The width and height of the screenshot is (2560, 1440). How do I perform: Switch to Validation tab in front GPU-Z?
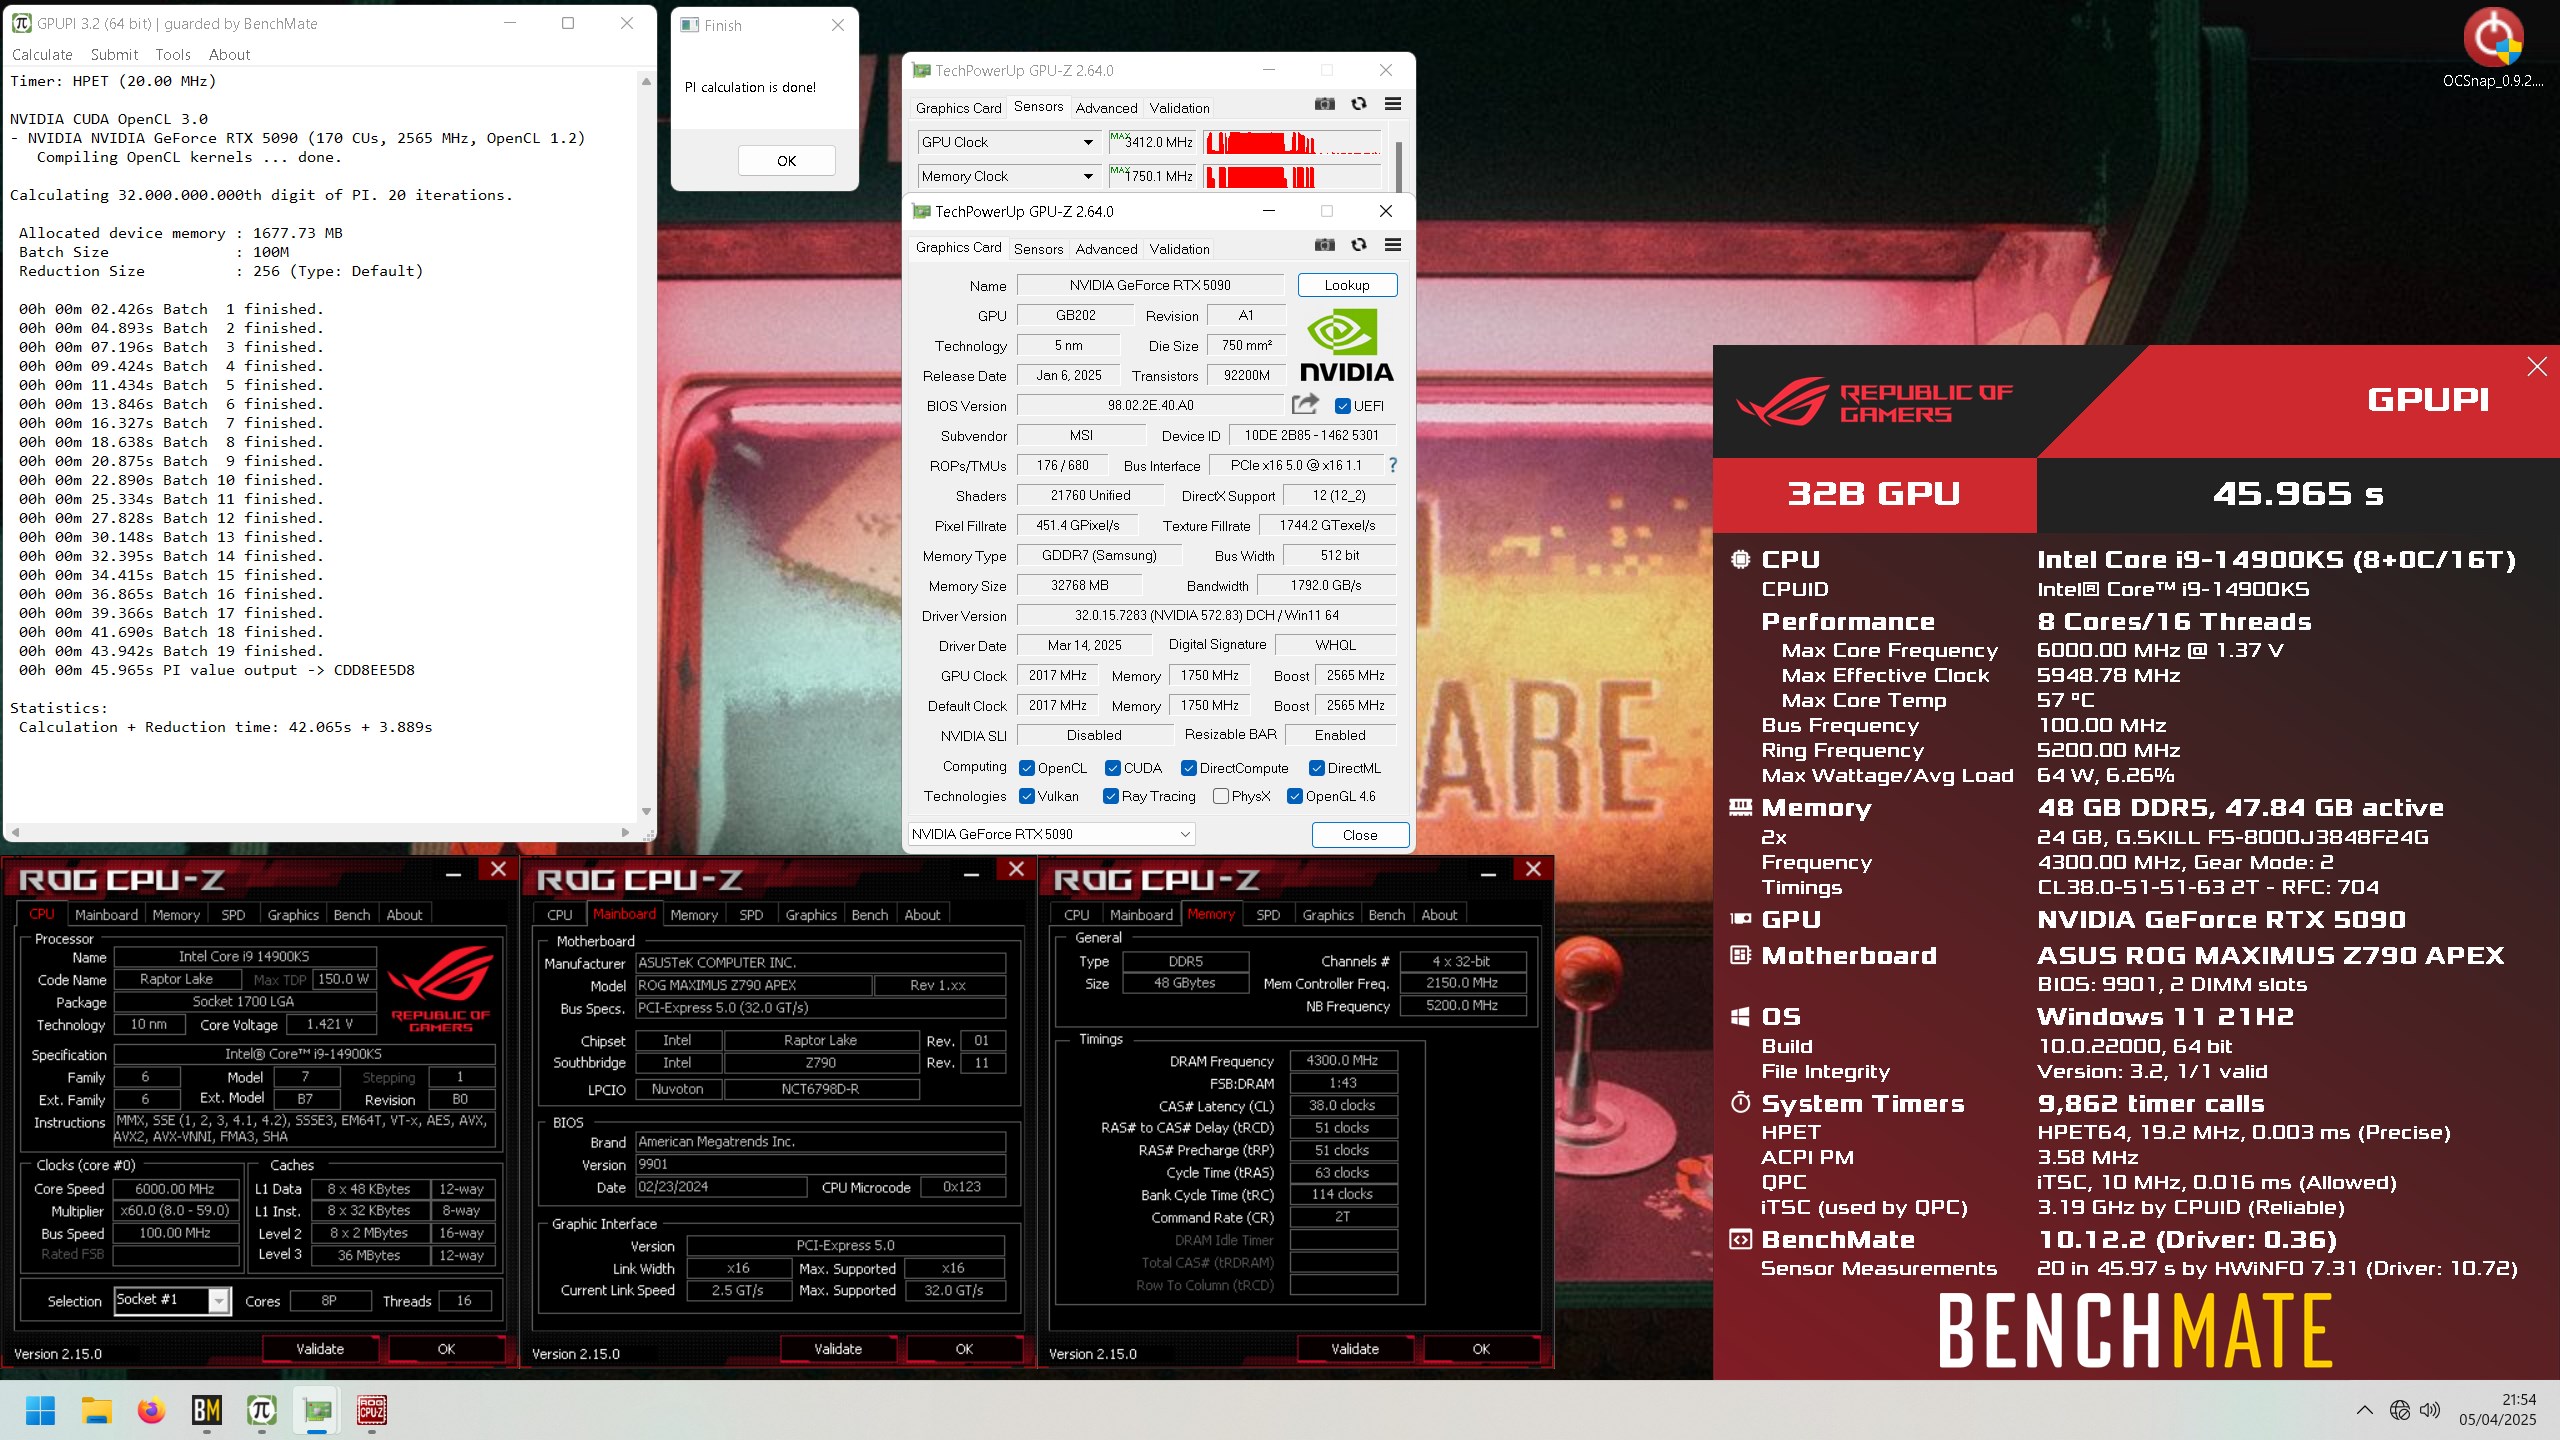[1179, 249]
